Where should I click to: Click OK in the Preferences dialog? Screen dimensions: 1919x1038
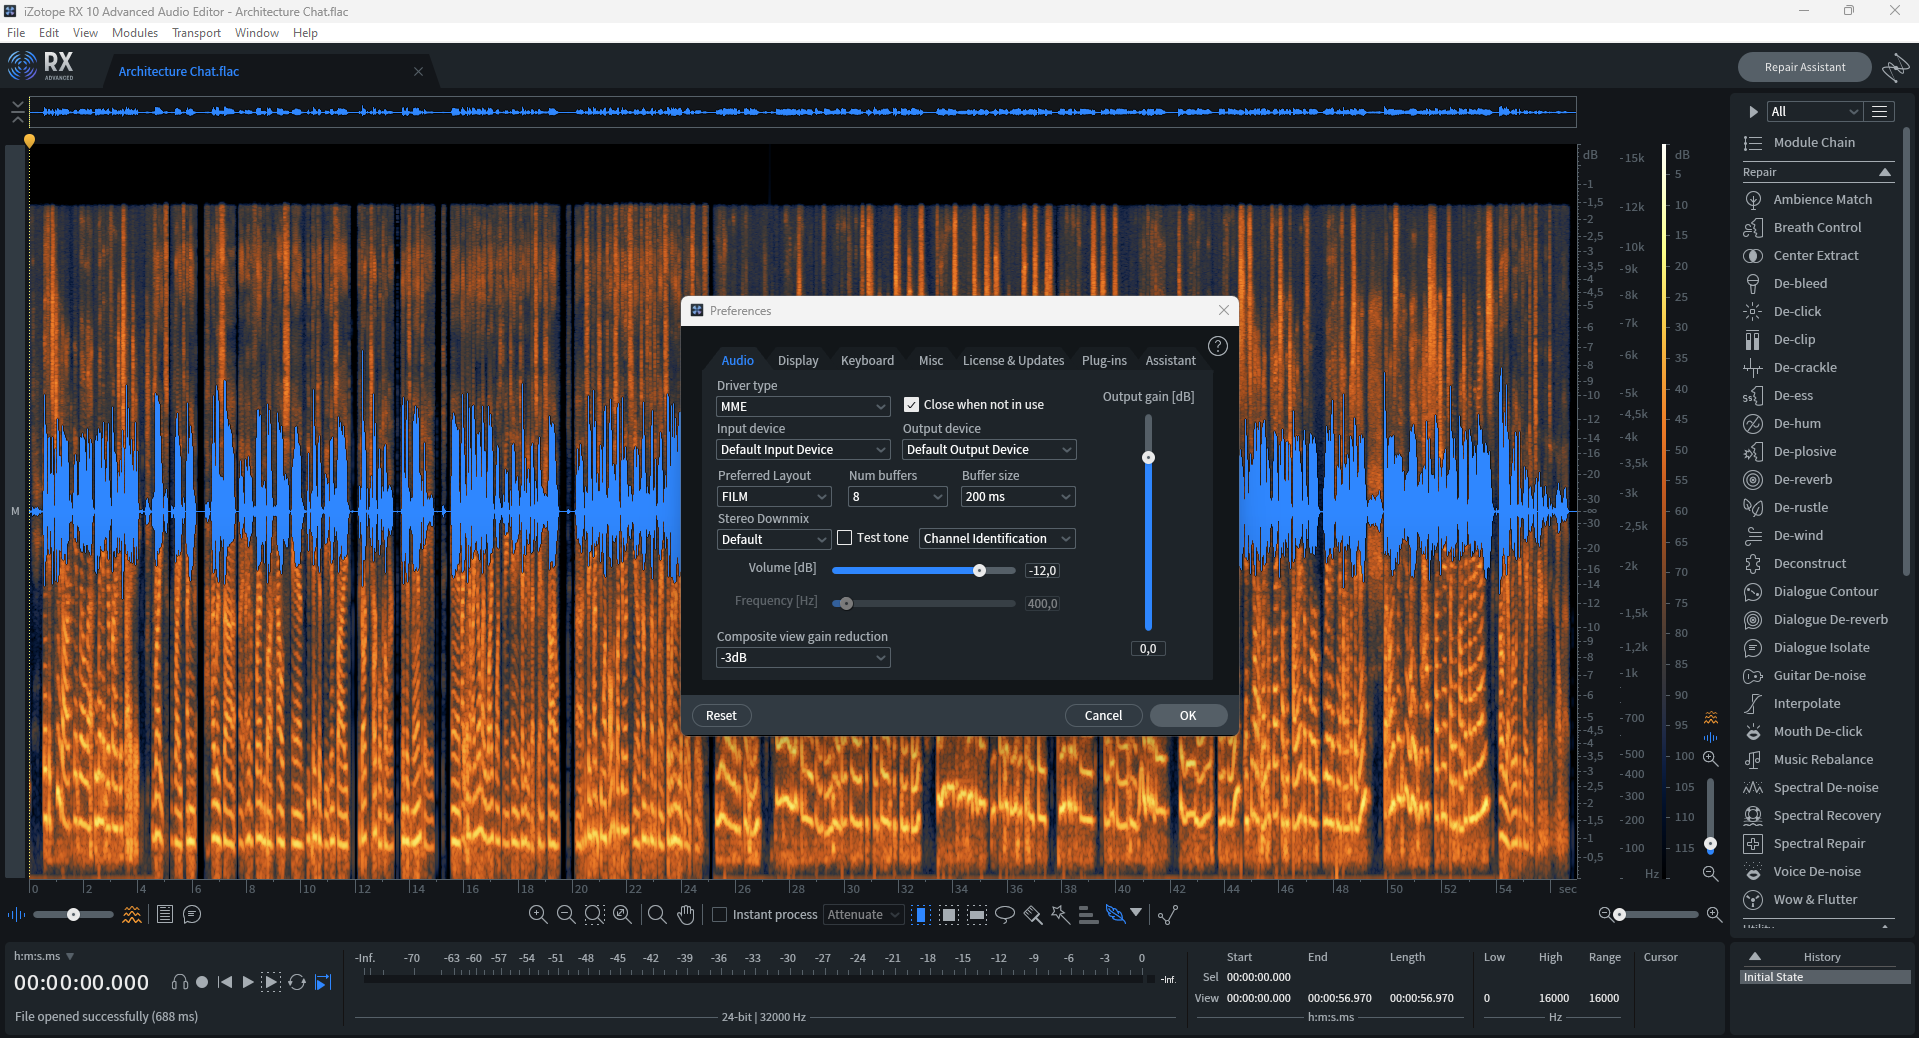1188,716
